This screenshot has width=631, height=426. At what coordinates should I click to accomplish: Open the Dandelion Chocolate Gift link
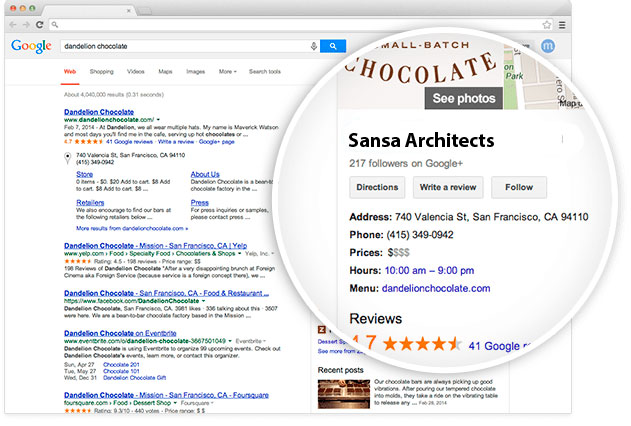pyautogui.click(x=134, y=378)
